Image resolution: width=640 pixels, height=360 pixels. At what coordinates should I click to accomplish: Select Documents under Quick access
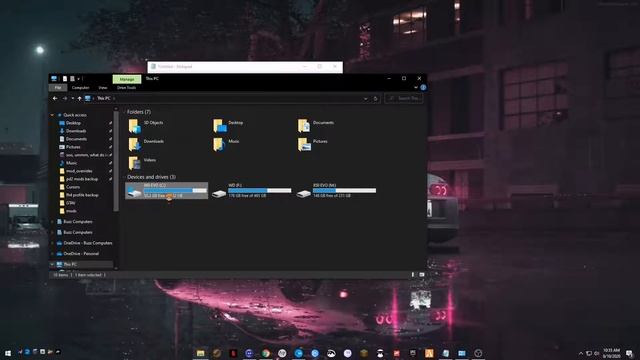point(73,139)
